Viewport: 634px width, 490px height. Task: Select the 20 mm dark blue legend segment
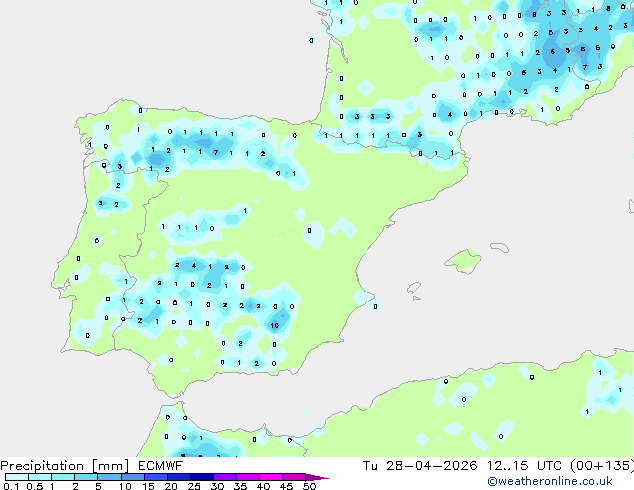click(x=178, y=477)
